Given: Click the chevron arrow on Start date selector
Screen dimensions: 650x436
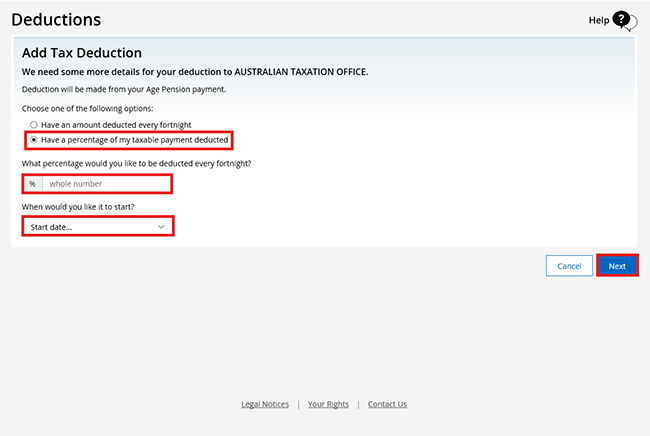Looking at the screenshot, I should tap(162, 227).
